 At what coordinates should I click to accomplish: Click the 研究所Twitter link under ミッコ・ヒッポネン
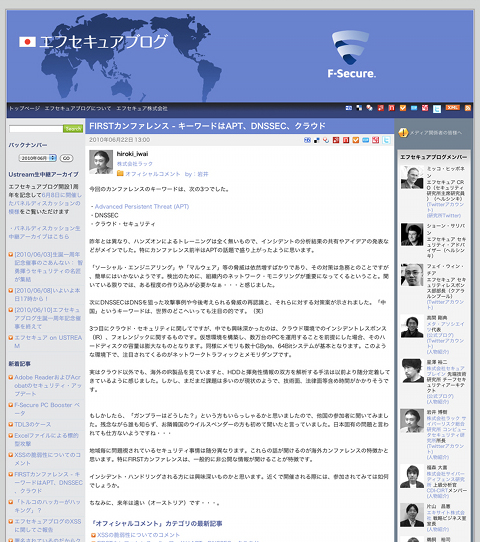tap(444, 215)
